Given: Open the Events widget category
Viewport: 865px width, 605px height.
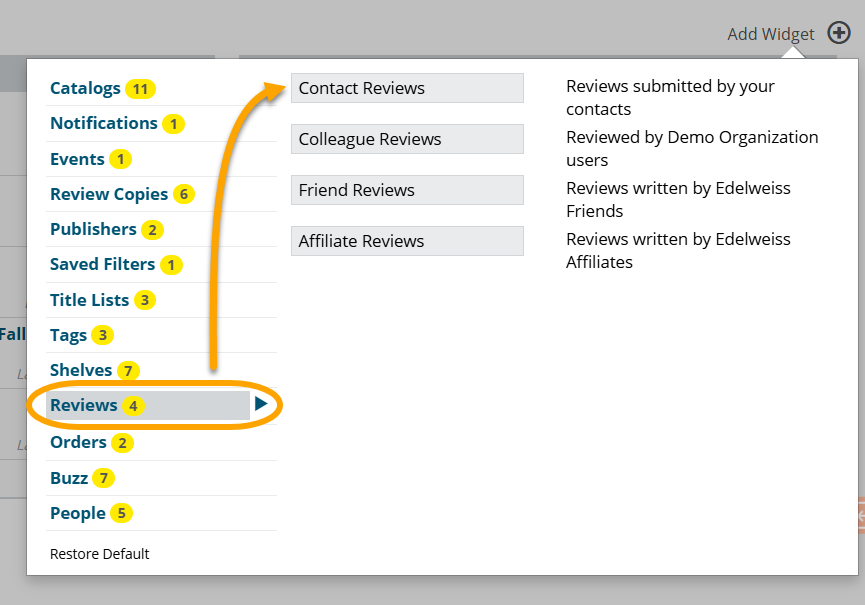Looking at the screenshot, I should (x=77, y=159).
